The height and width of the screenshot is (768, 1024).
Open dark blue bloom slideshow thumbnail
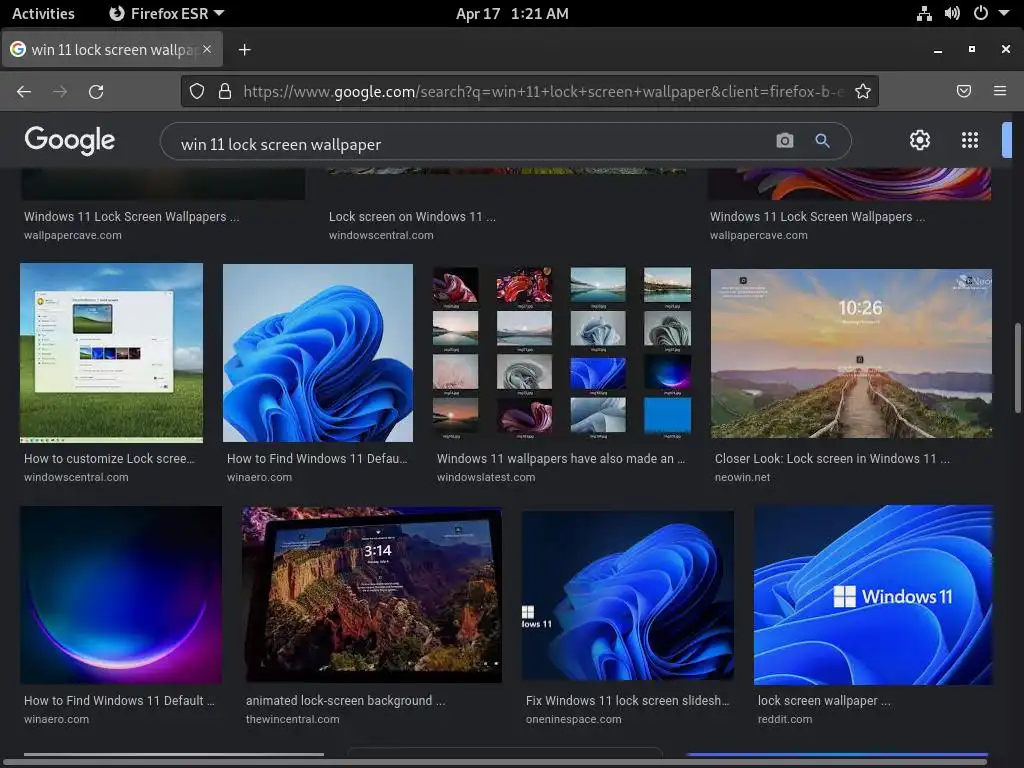tap(628, 595)
